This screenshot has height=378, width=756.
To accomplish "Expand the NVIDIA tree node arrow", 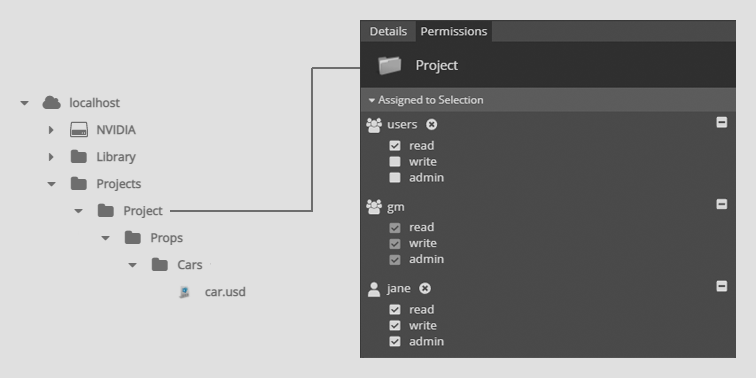I will (x=51, y=130).
